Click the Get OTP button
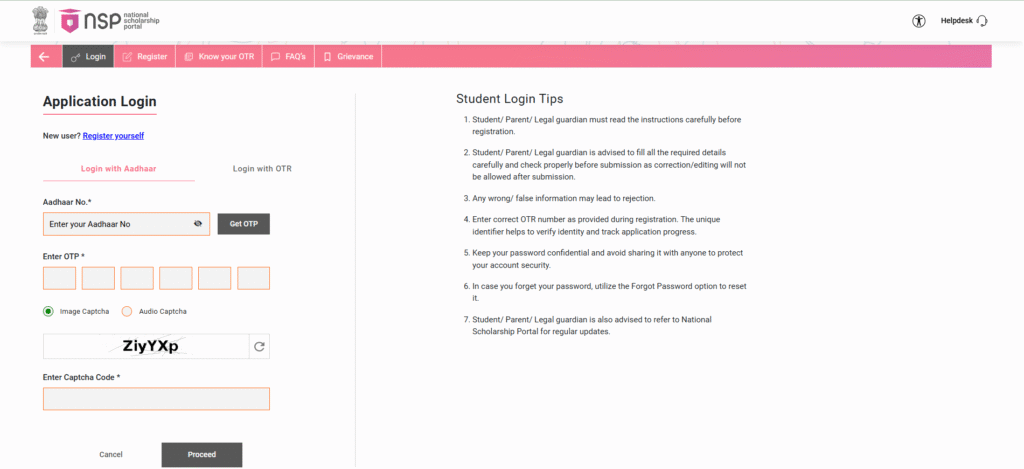Screen dimensions: 1024x469 [243, 224]
